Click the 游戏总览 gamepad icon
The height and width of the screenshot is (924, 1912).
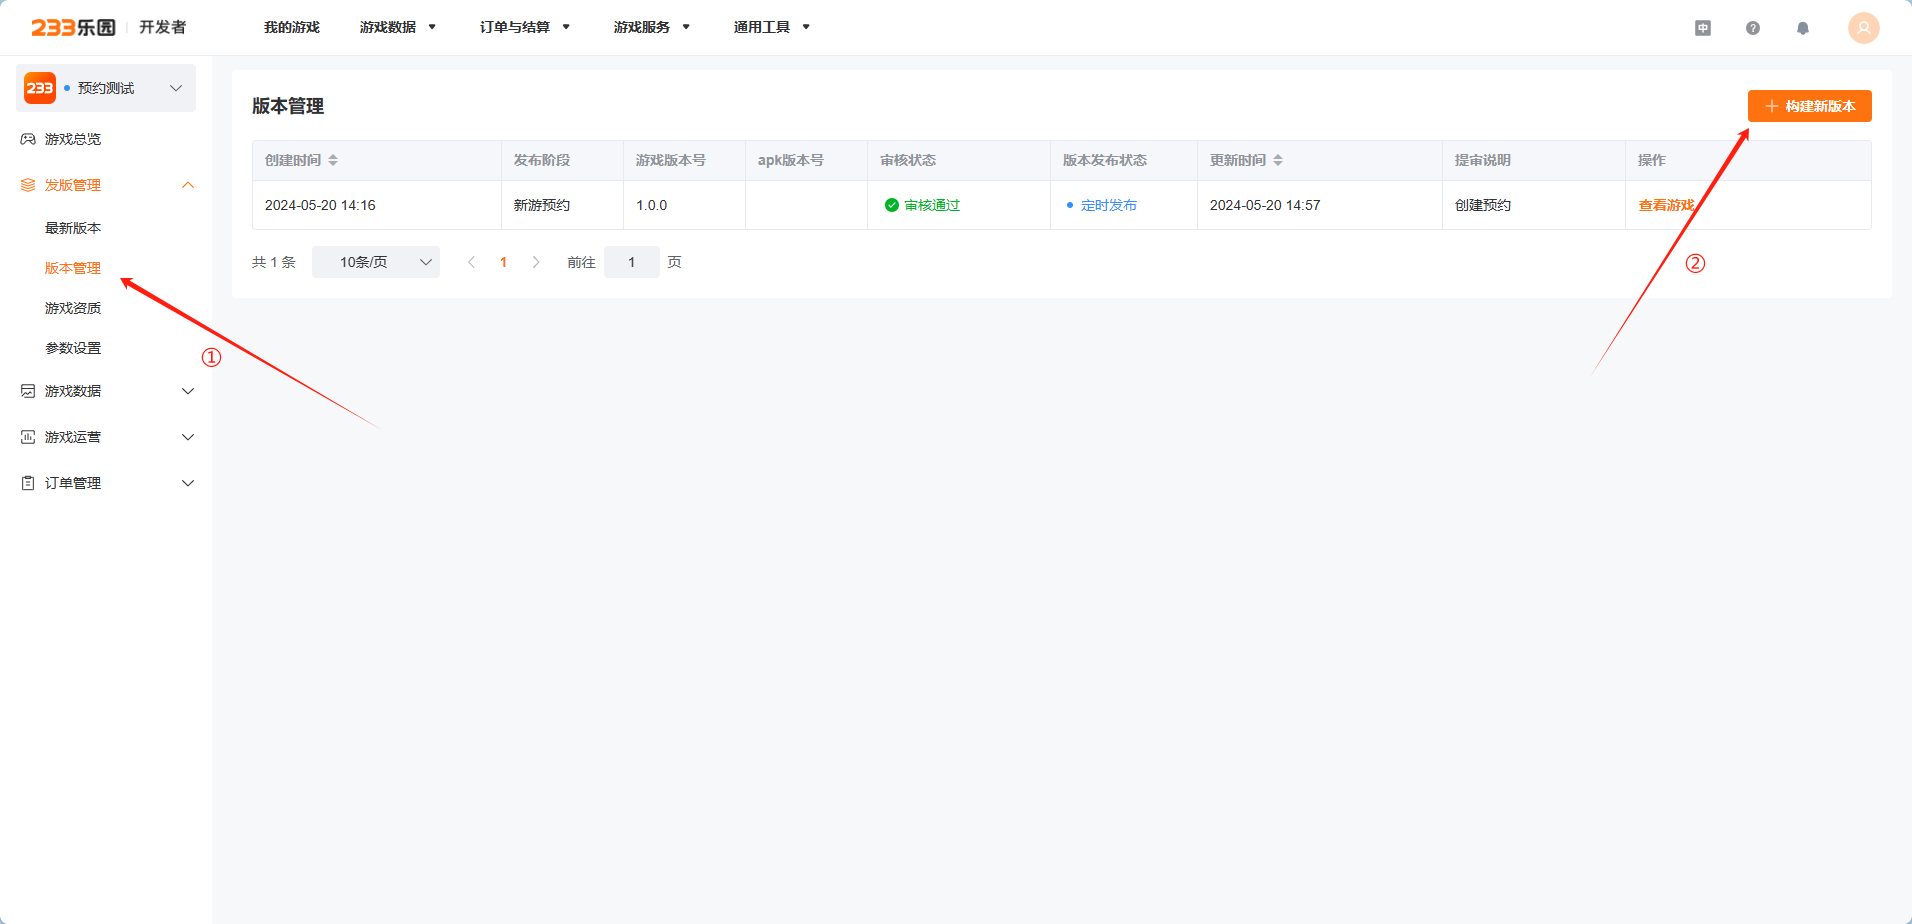(x=28, y=139)
